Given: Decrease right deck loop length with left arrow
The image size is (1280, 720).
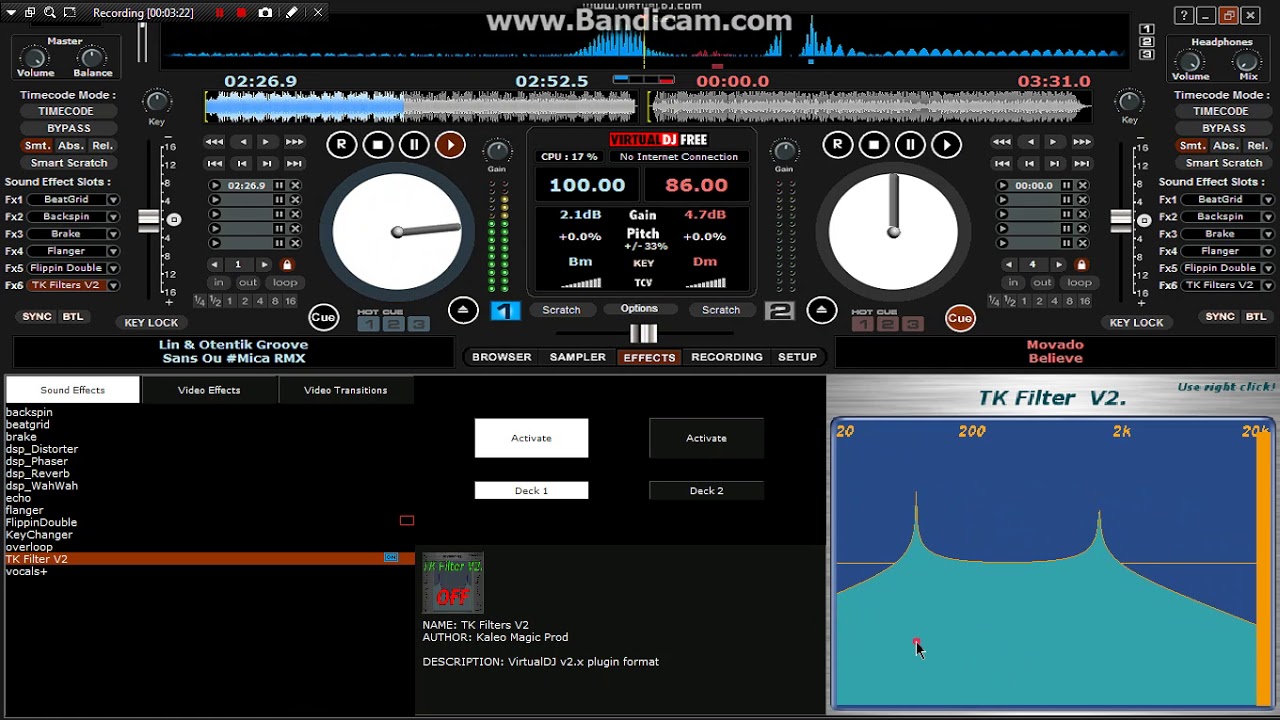Looking at the screenshot, I should [x=1009, y=265].
